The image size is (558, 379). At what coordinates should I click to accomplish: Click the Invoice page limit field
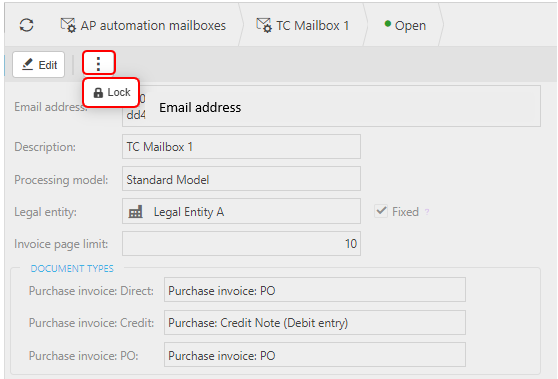(x=241, y=243)
